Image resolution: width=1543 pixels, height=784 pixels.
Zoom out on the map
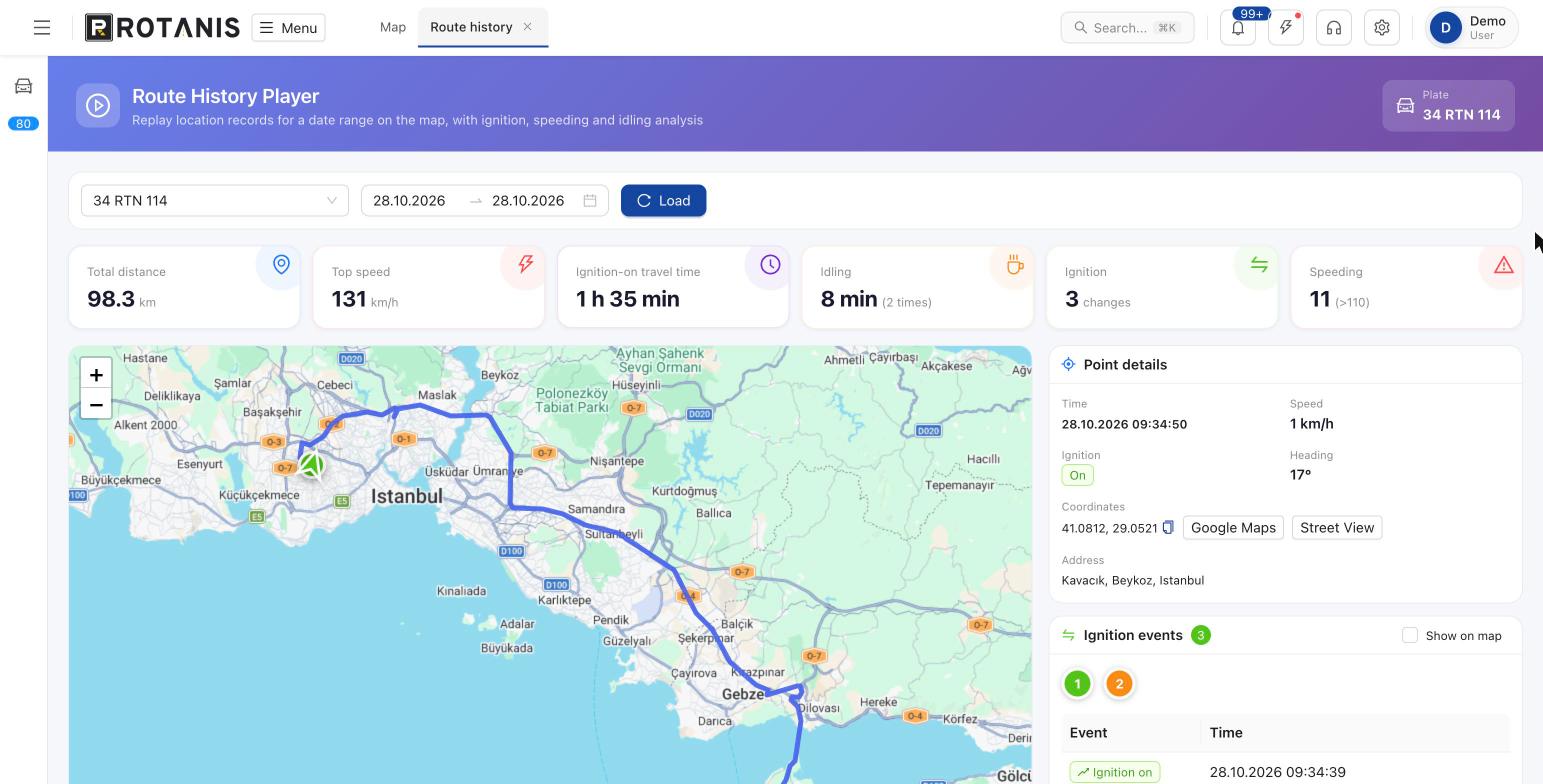click(x=96, y=405)
